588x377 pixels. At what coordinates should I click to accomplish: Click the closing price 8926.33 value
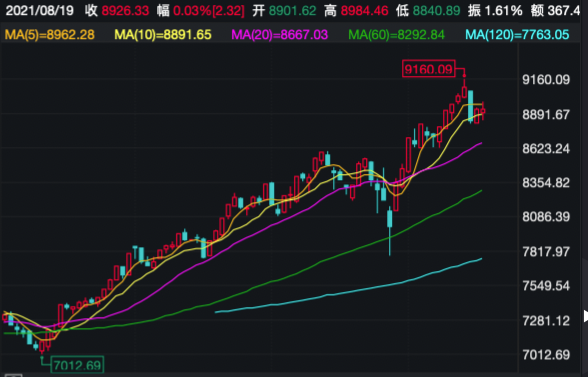pos(125,11)
